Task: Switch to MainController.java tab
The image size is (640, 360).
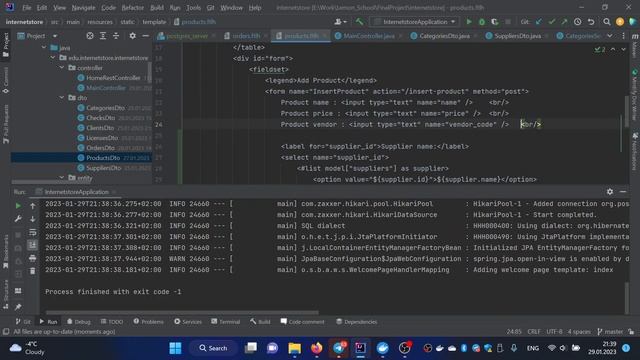Action: point(369,36)
